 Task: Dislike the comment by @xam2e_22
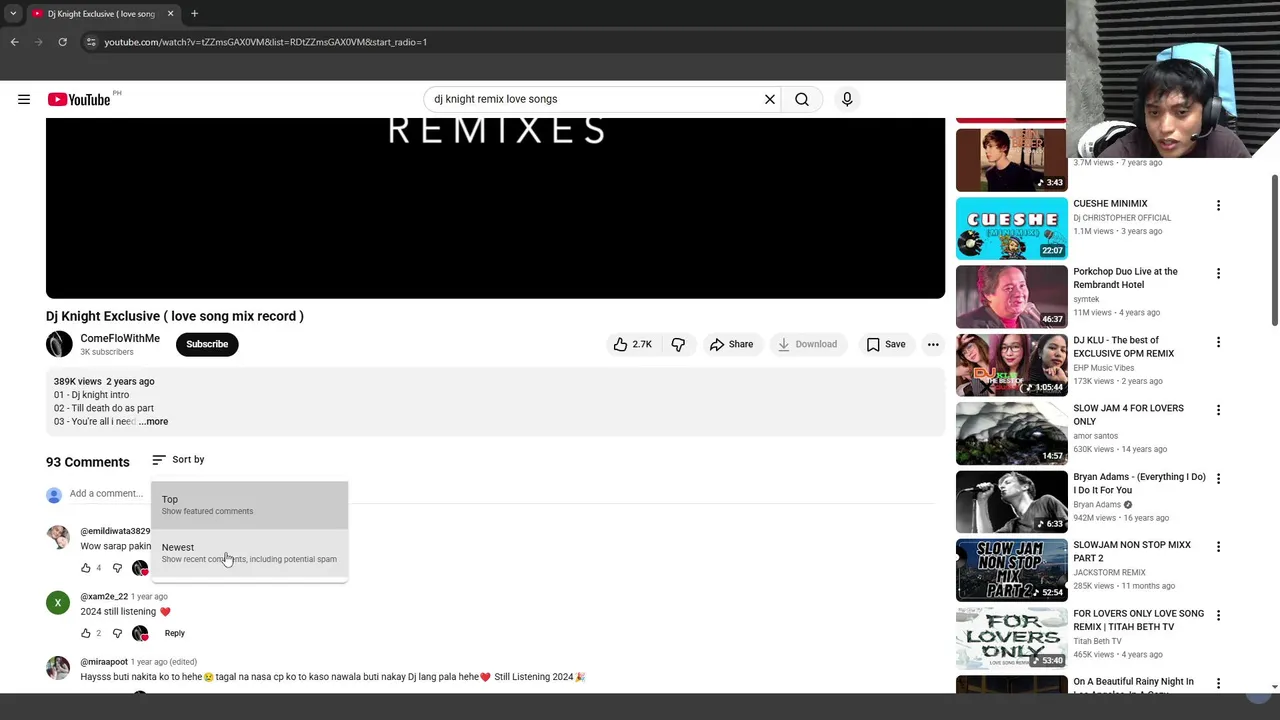pos(117,633)
